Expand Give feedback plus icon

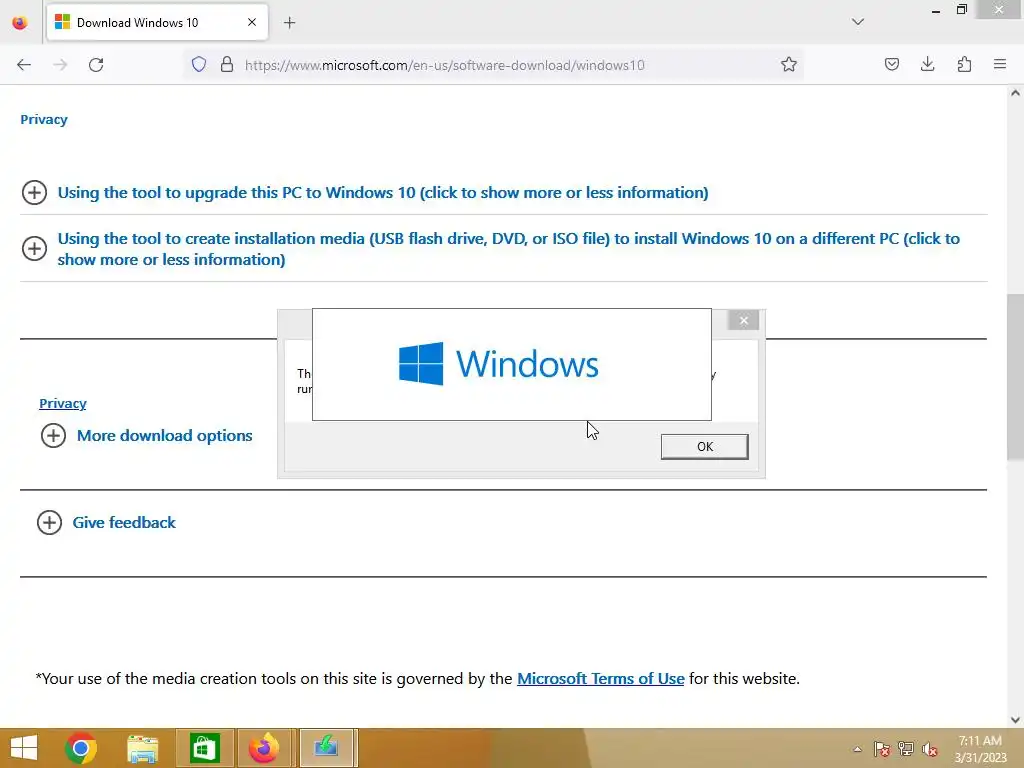point(49,522)
